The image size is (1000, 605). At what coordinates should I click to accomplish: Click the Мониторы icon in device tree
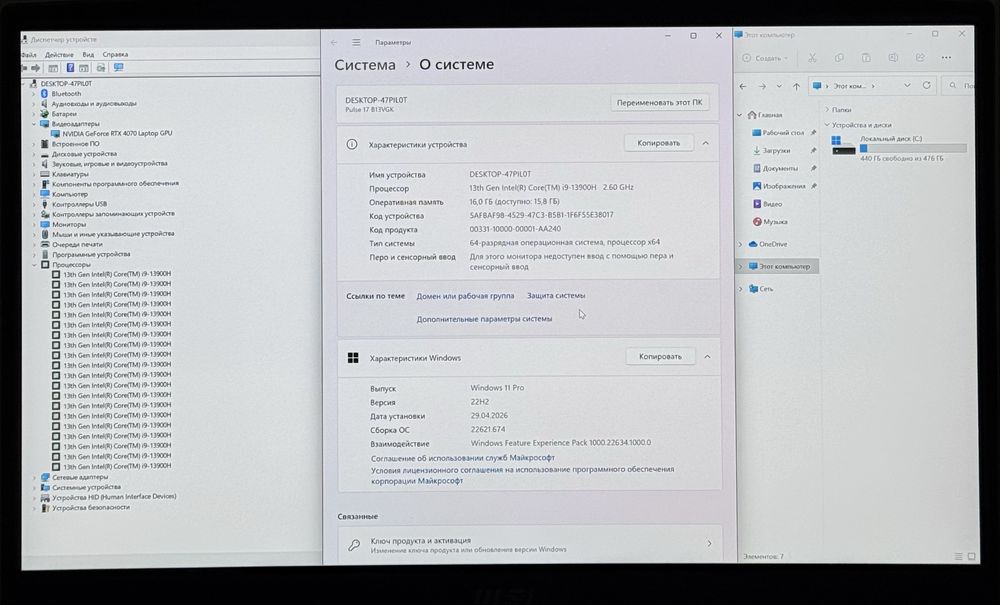pos(44,224)
